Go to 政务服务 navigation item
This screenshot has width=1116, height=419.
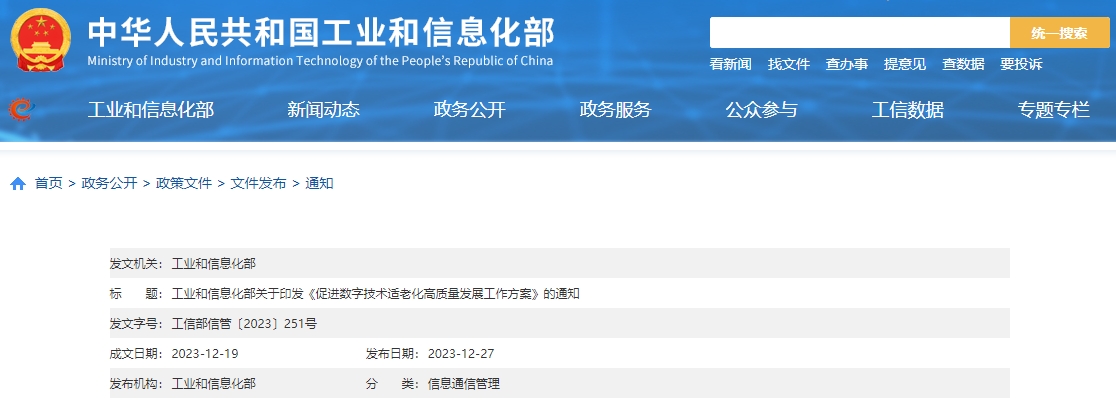tap(615, 110)
